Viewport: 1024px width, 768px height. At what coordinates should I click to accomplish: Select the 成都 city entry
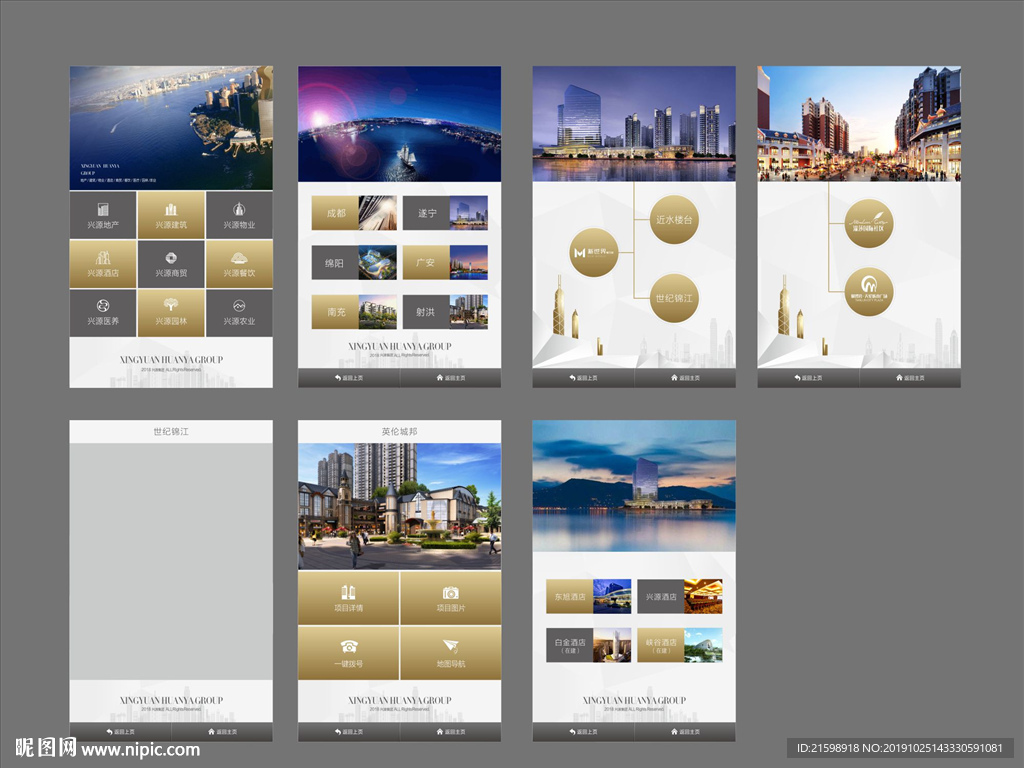pos(354,213)
